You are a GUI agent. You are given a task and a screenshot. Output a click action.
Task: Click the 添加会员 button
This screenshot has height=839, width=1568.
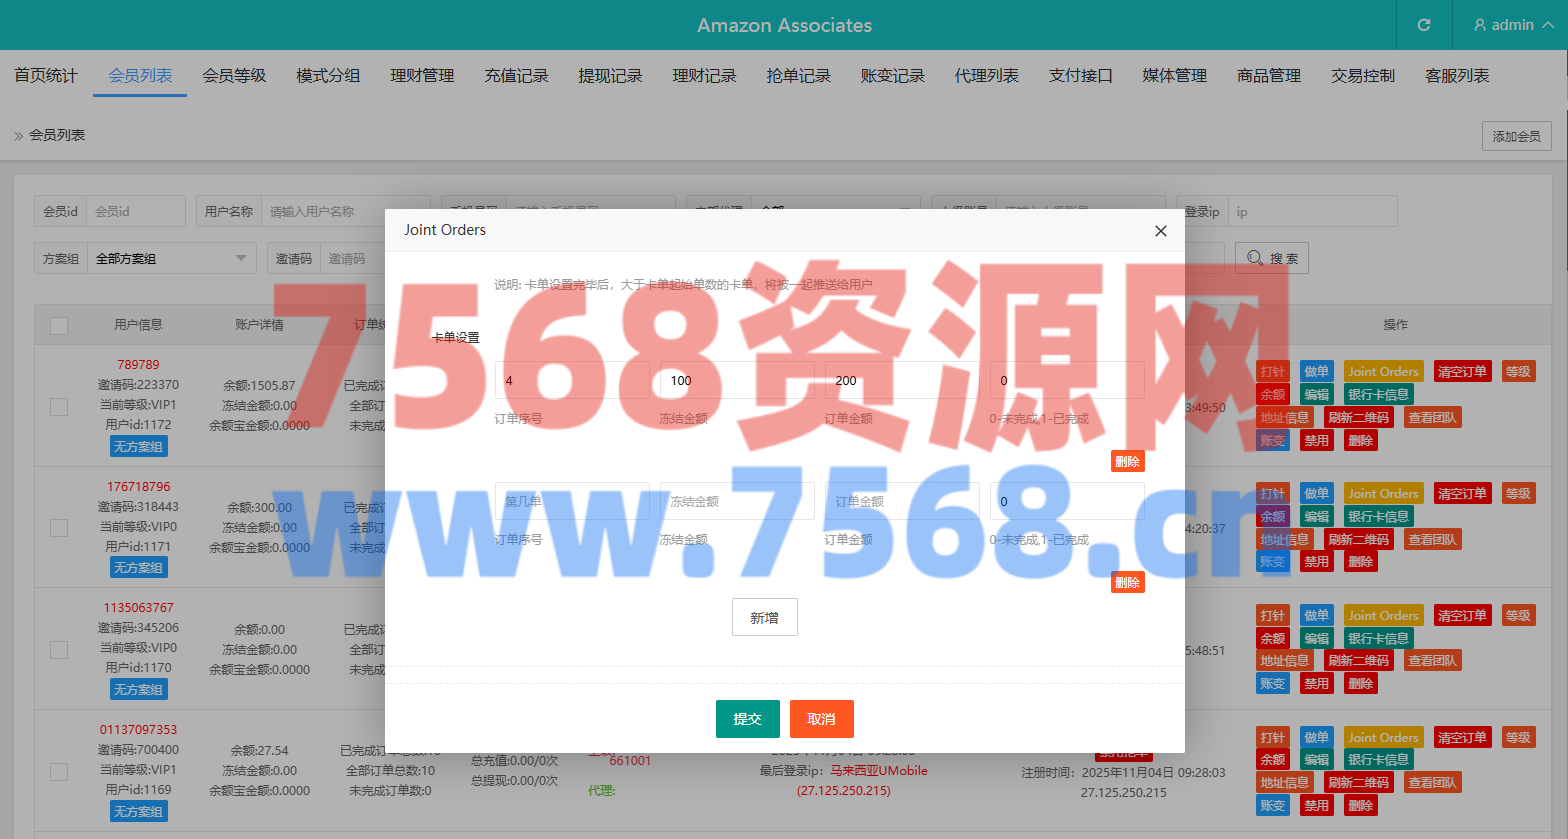[1516, 136]
